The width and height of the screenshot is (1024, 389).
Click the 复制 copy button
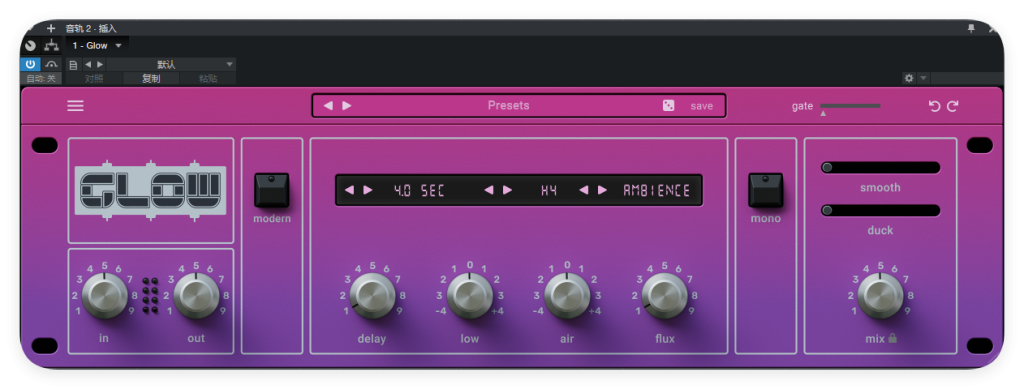[x=151, y=78]
